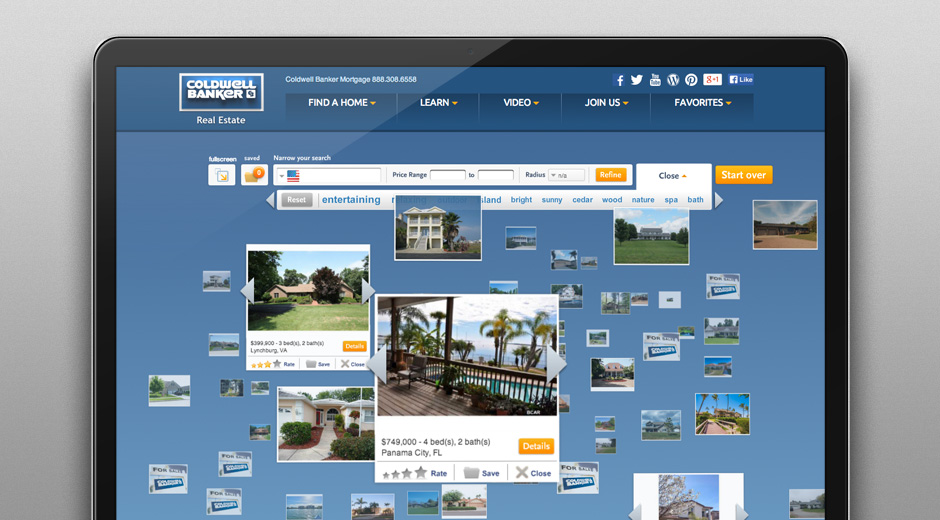Screen dimensions: 940x520
Task: Select the 'nature' tag
Action: point(643,200)
